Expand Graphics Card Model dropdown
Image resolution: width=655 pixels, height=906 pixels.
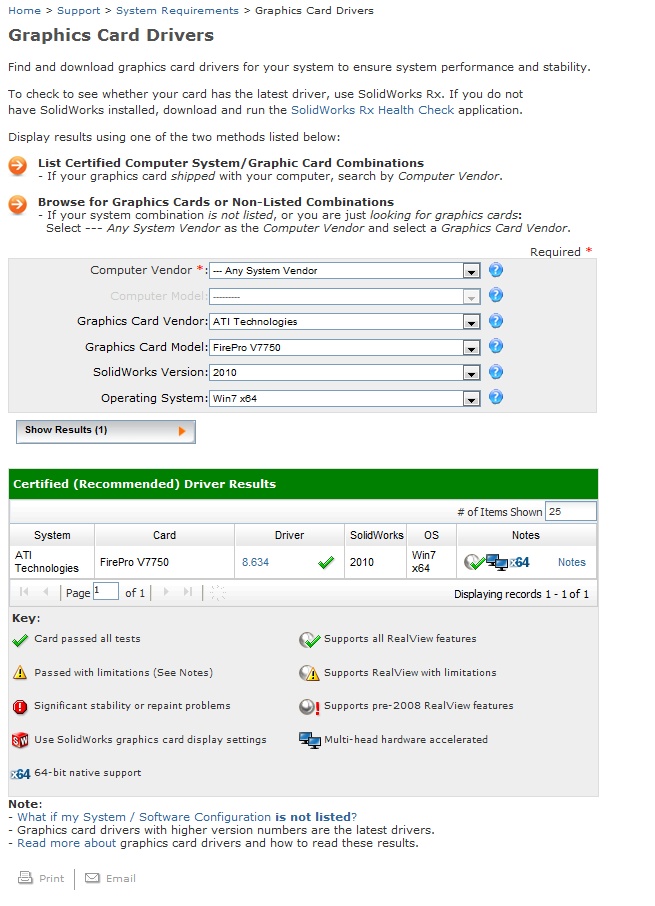[471, 347]
